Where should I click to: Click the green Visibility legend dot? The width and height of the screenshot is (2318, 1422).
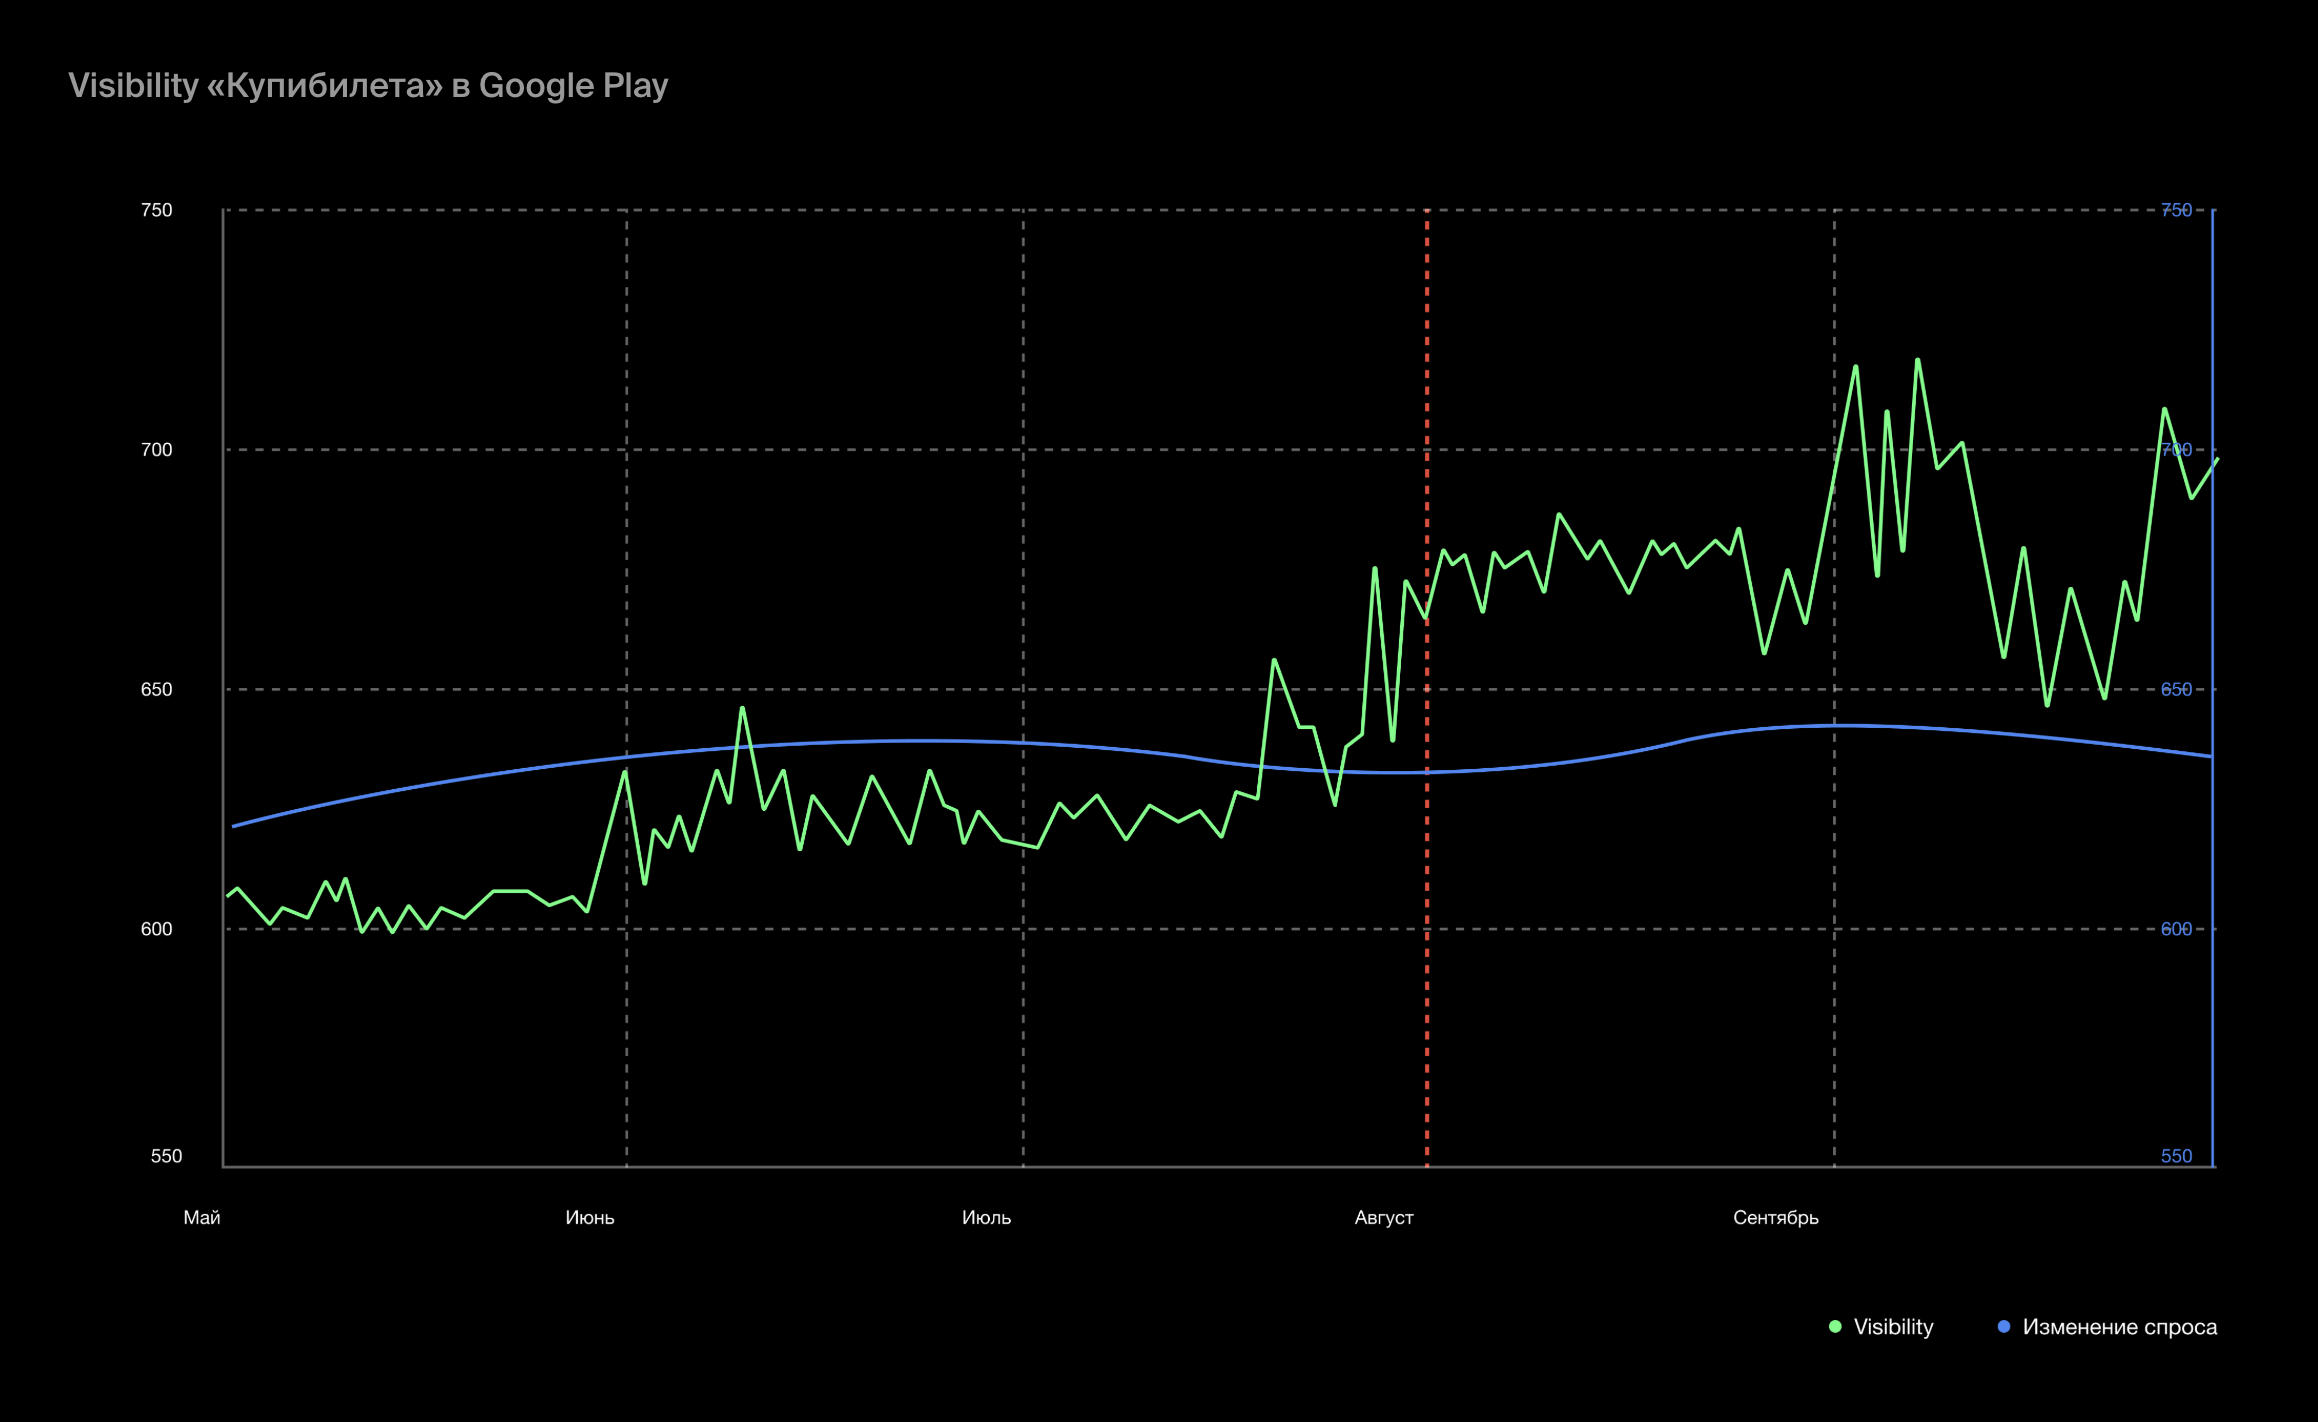1835,1327
